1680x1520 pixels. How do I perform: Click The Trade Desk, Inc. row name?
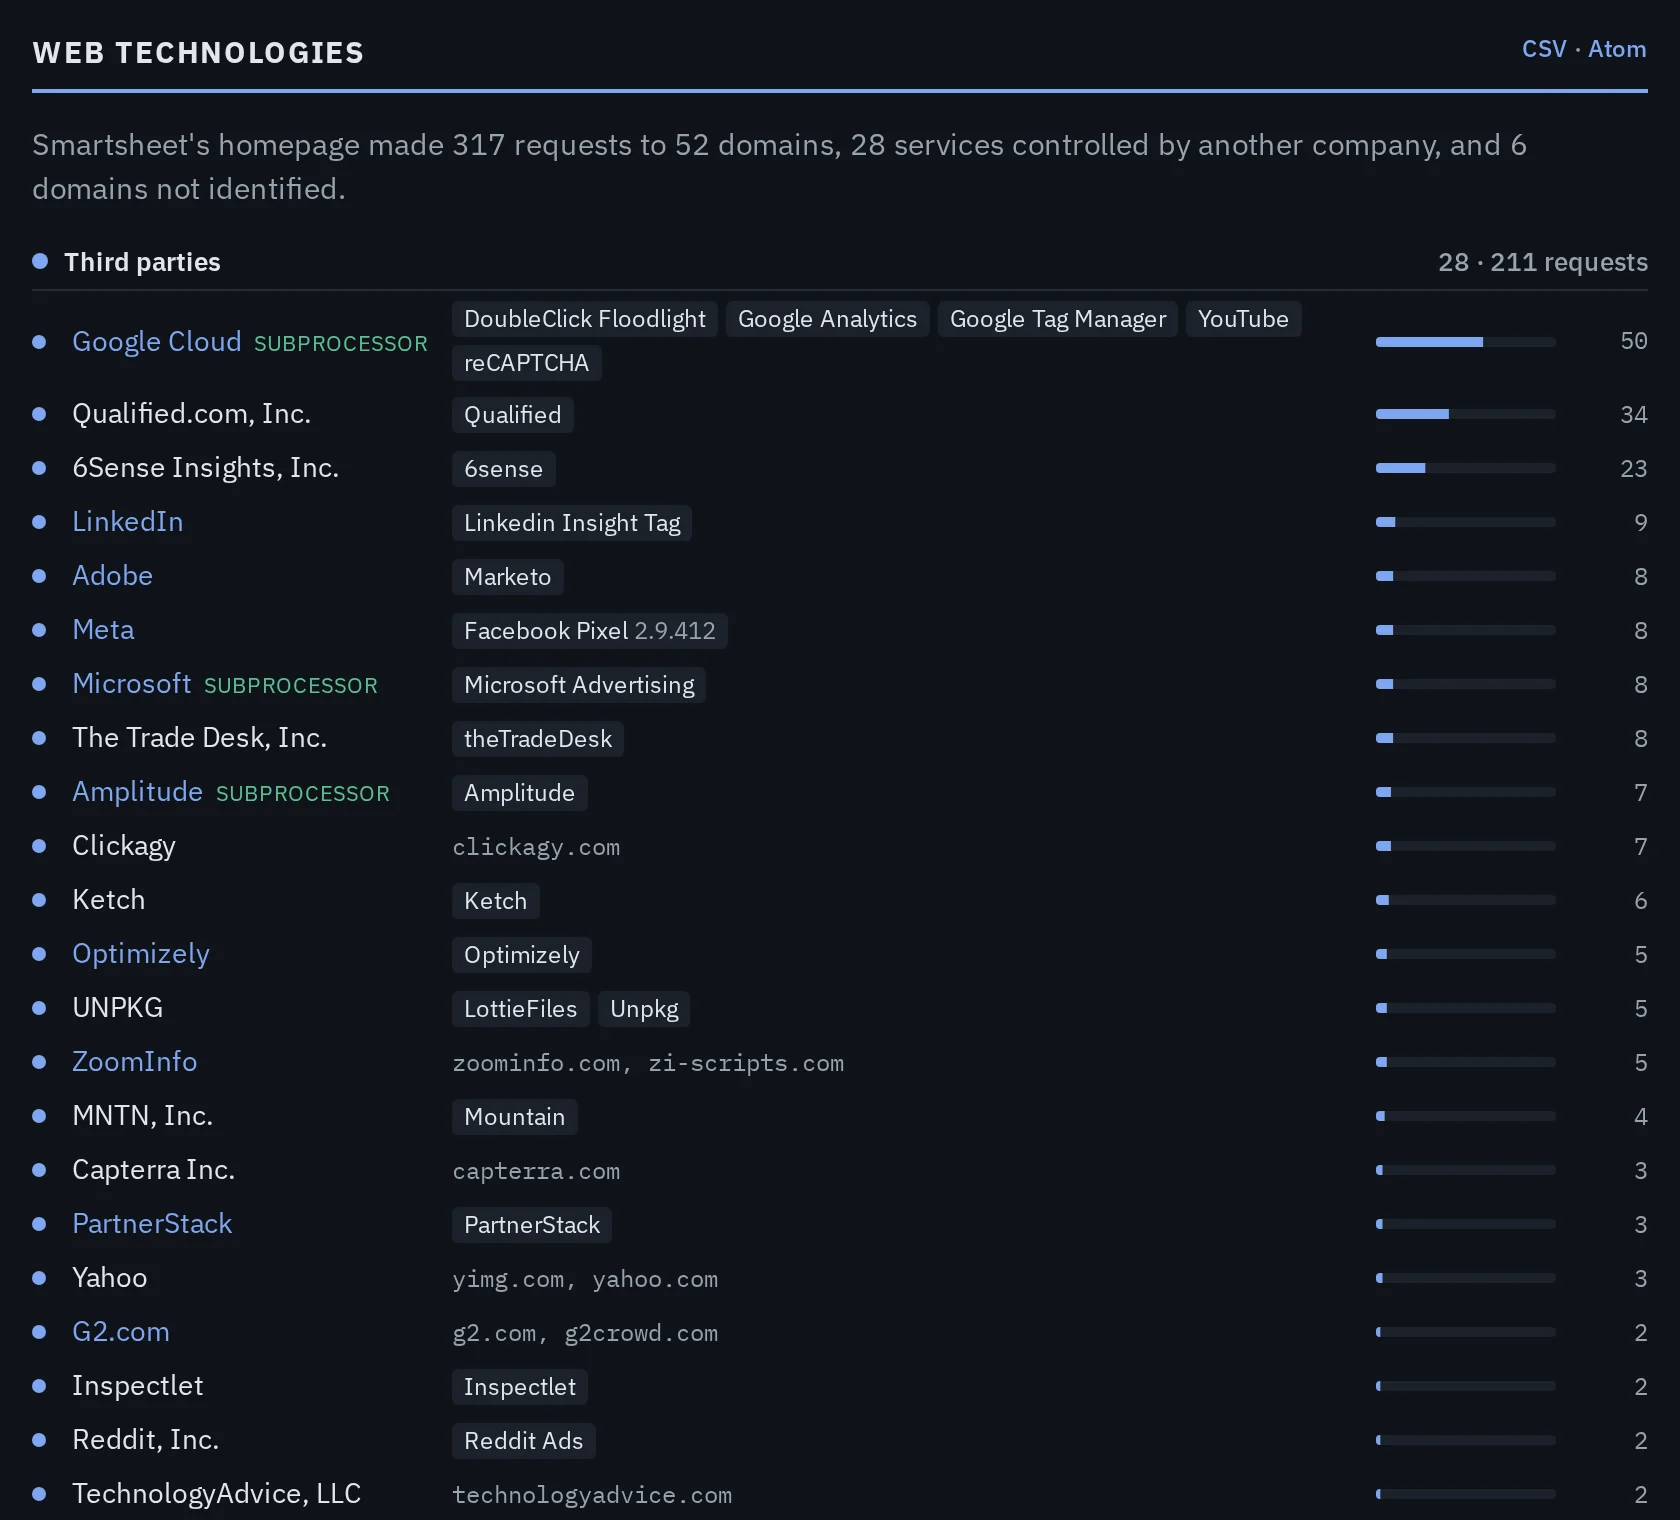[x=200, y=738]
